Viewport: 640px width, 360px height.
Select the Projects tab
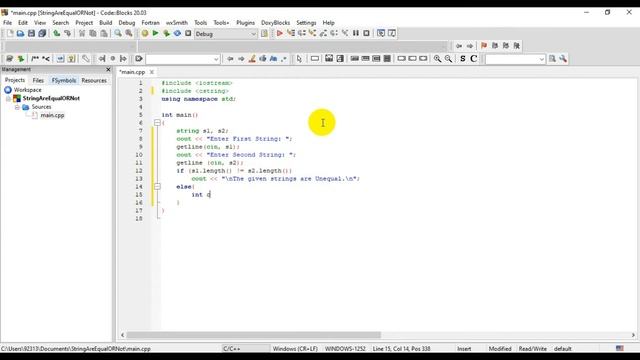(x=15, y=80)
